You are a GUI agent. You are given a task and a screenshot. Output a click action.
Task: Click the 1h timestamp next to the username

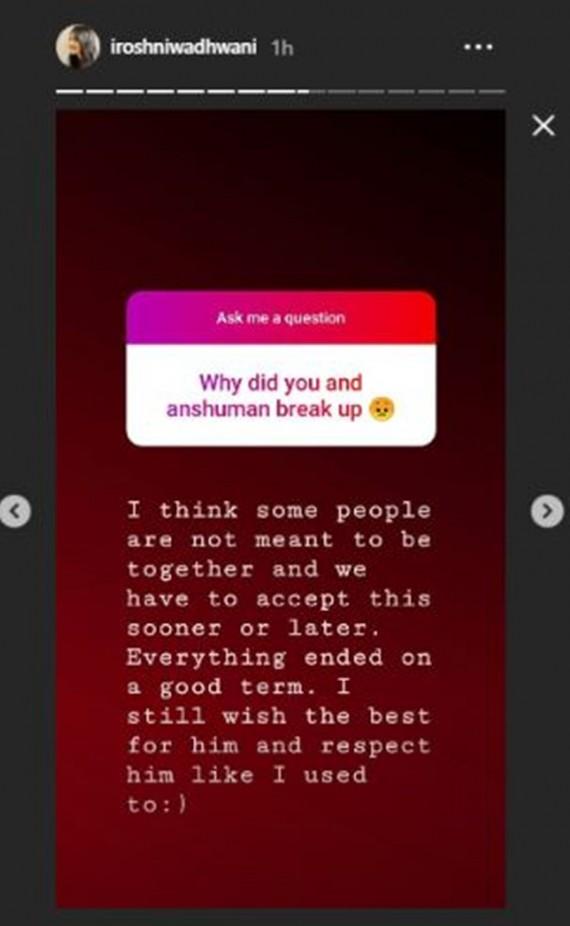point(282,48)
